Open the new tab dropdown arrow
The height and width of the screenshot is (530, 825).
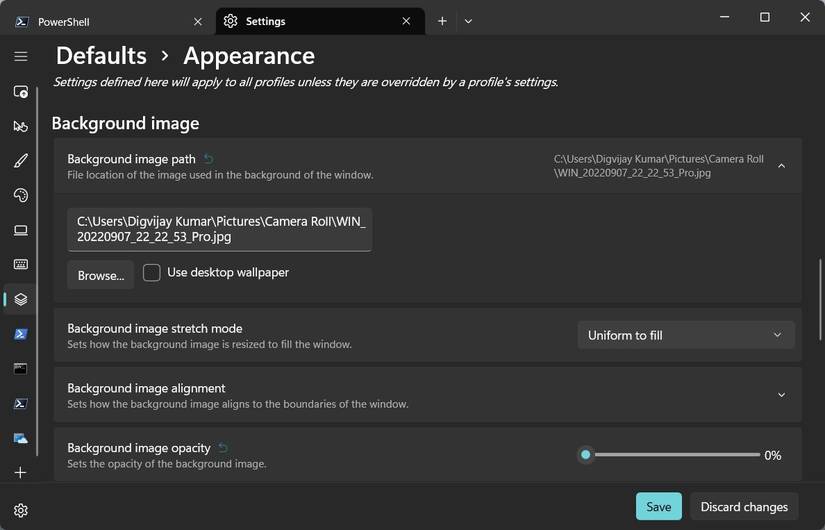point(468,21)
